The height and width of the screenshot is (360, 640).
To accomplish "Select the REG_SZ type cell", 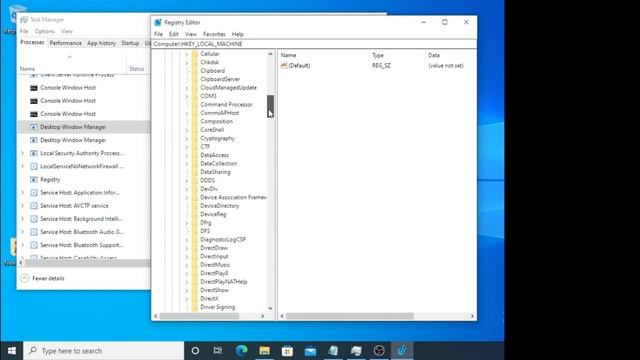I will coord(381,66).
